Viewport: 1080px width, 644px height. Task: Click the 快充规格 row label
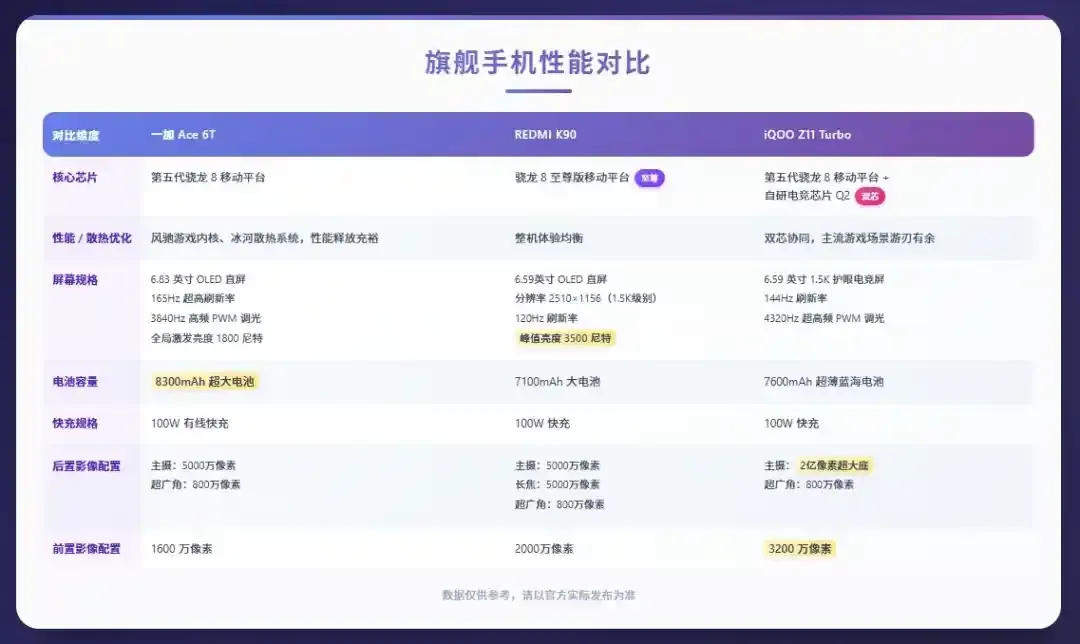tap(75, 423)
